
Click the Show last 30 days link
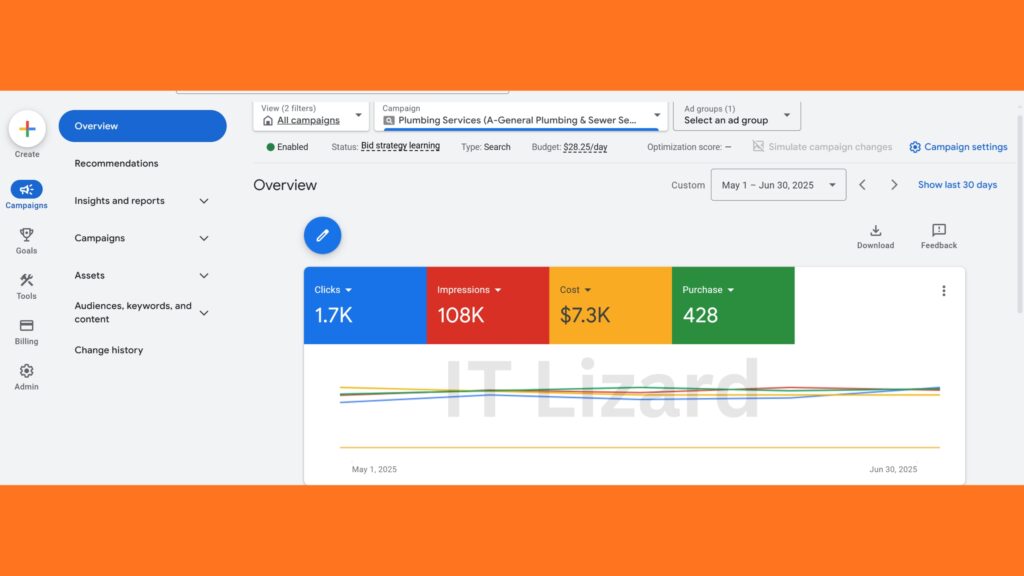point(957,185)
